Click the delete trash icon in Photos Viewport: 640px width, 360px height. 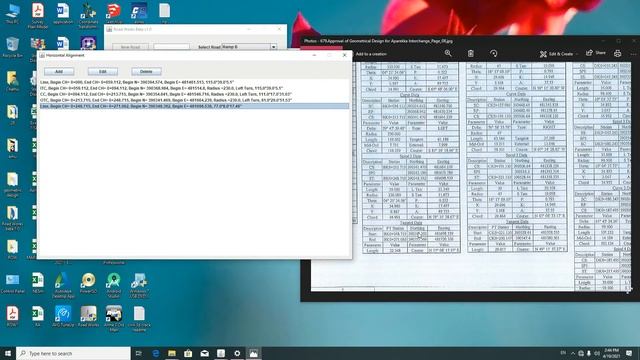471,53
